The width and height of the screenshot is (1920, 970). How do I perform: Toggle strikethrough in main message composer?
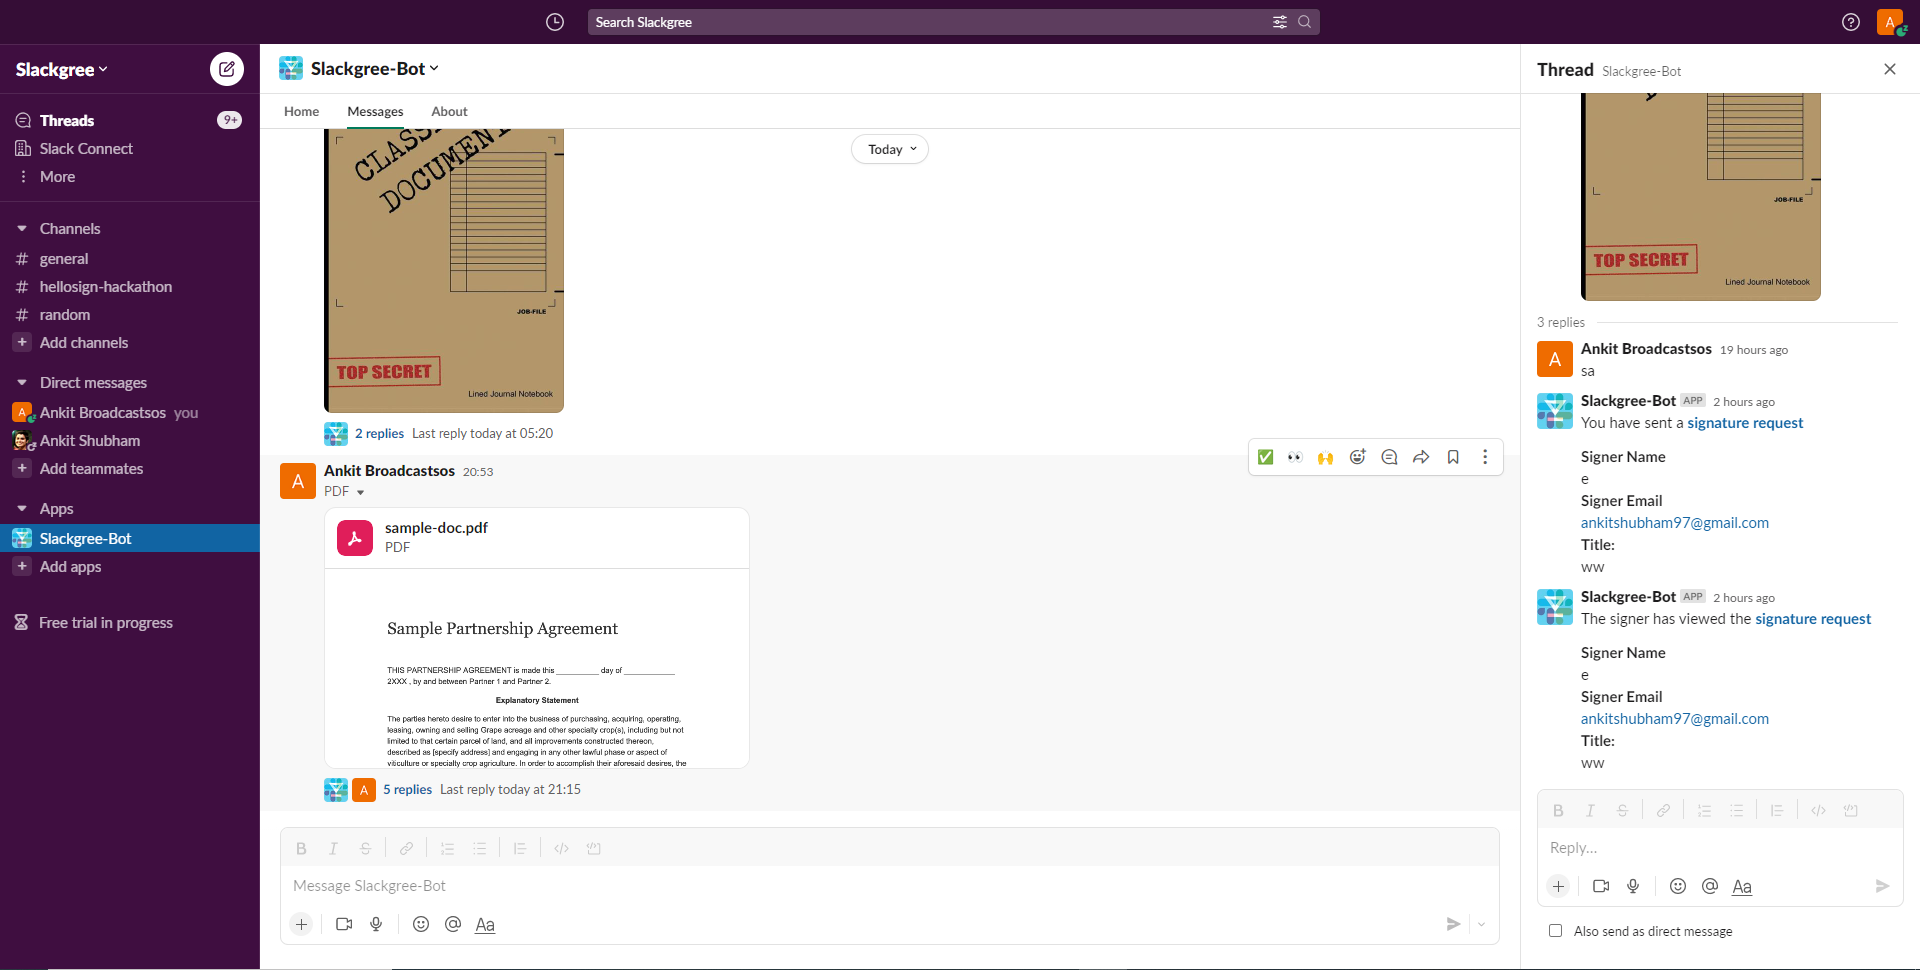pos(365,848)
